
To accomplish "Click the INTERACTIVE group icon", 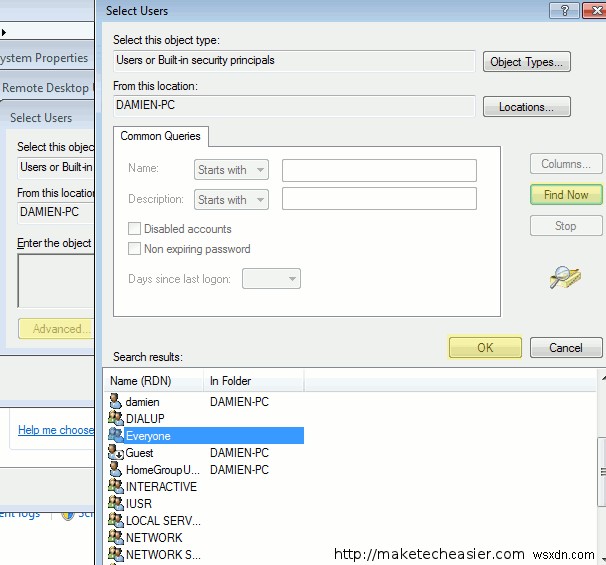I will 116,486.
